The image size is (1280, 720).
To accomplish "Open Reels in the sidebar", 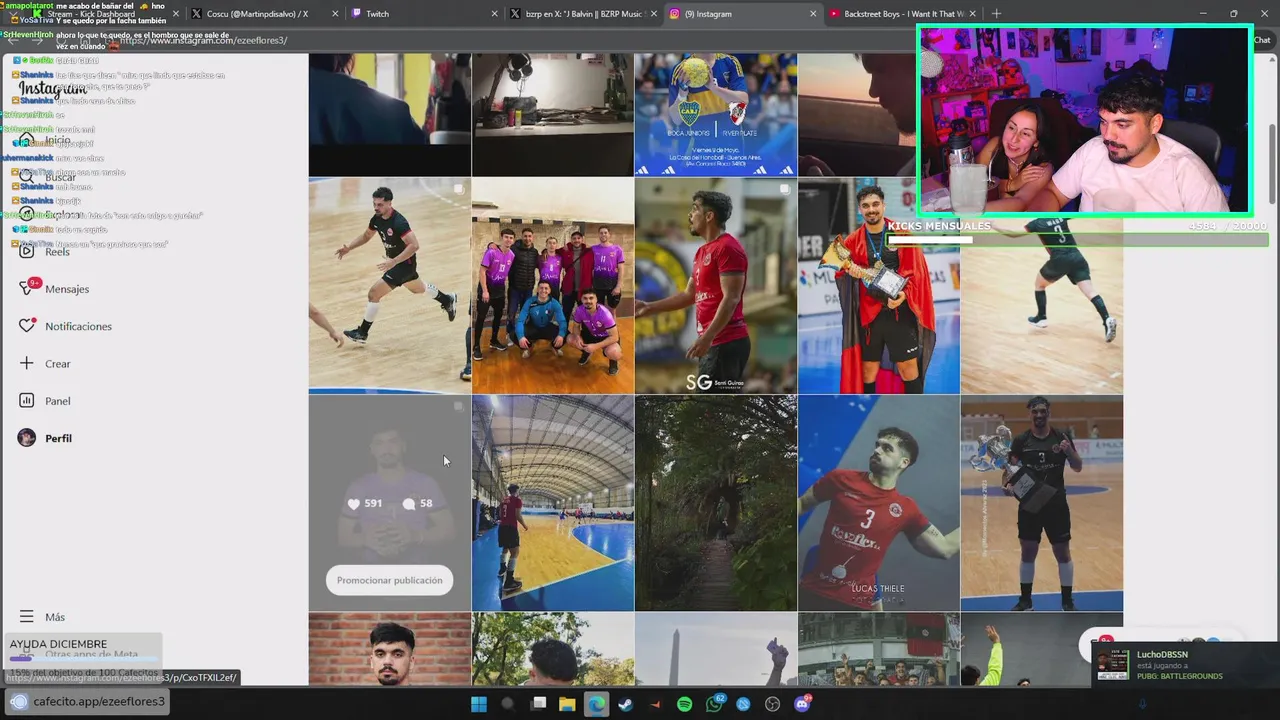I will (57, 252).
